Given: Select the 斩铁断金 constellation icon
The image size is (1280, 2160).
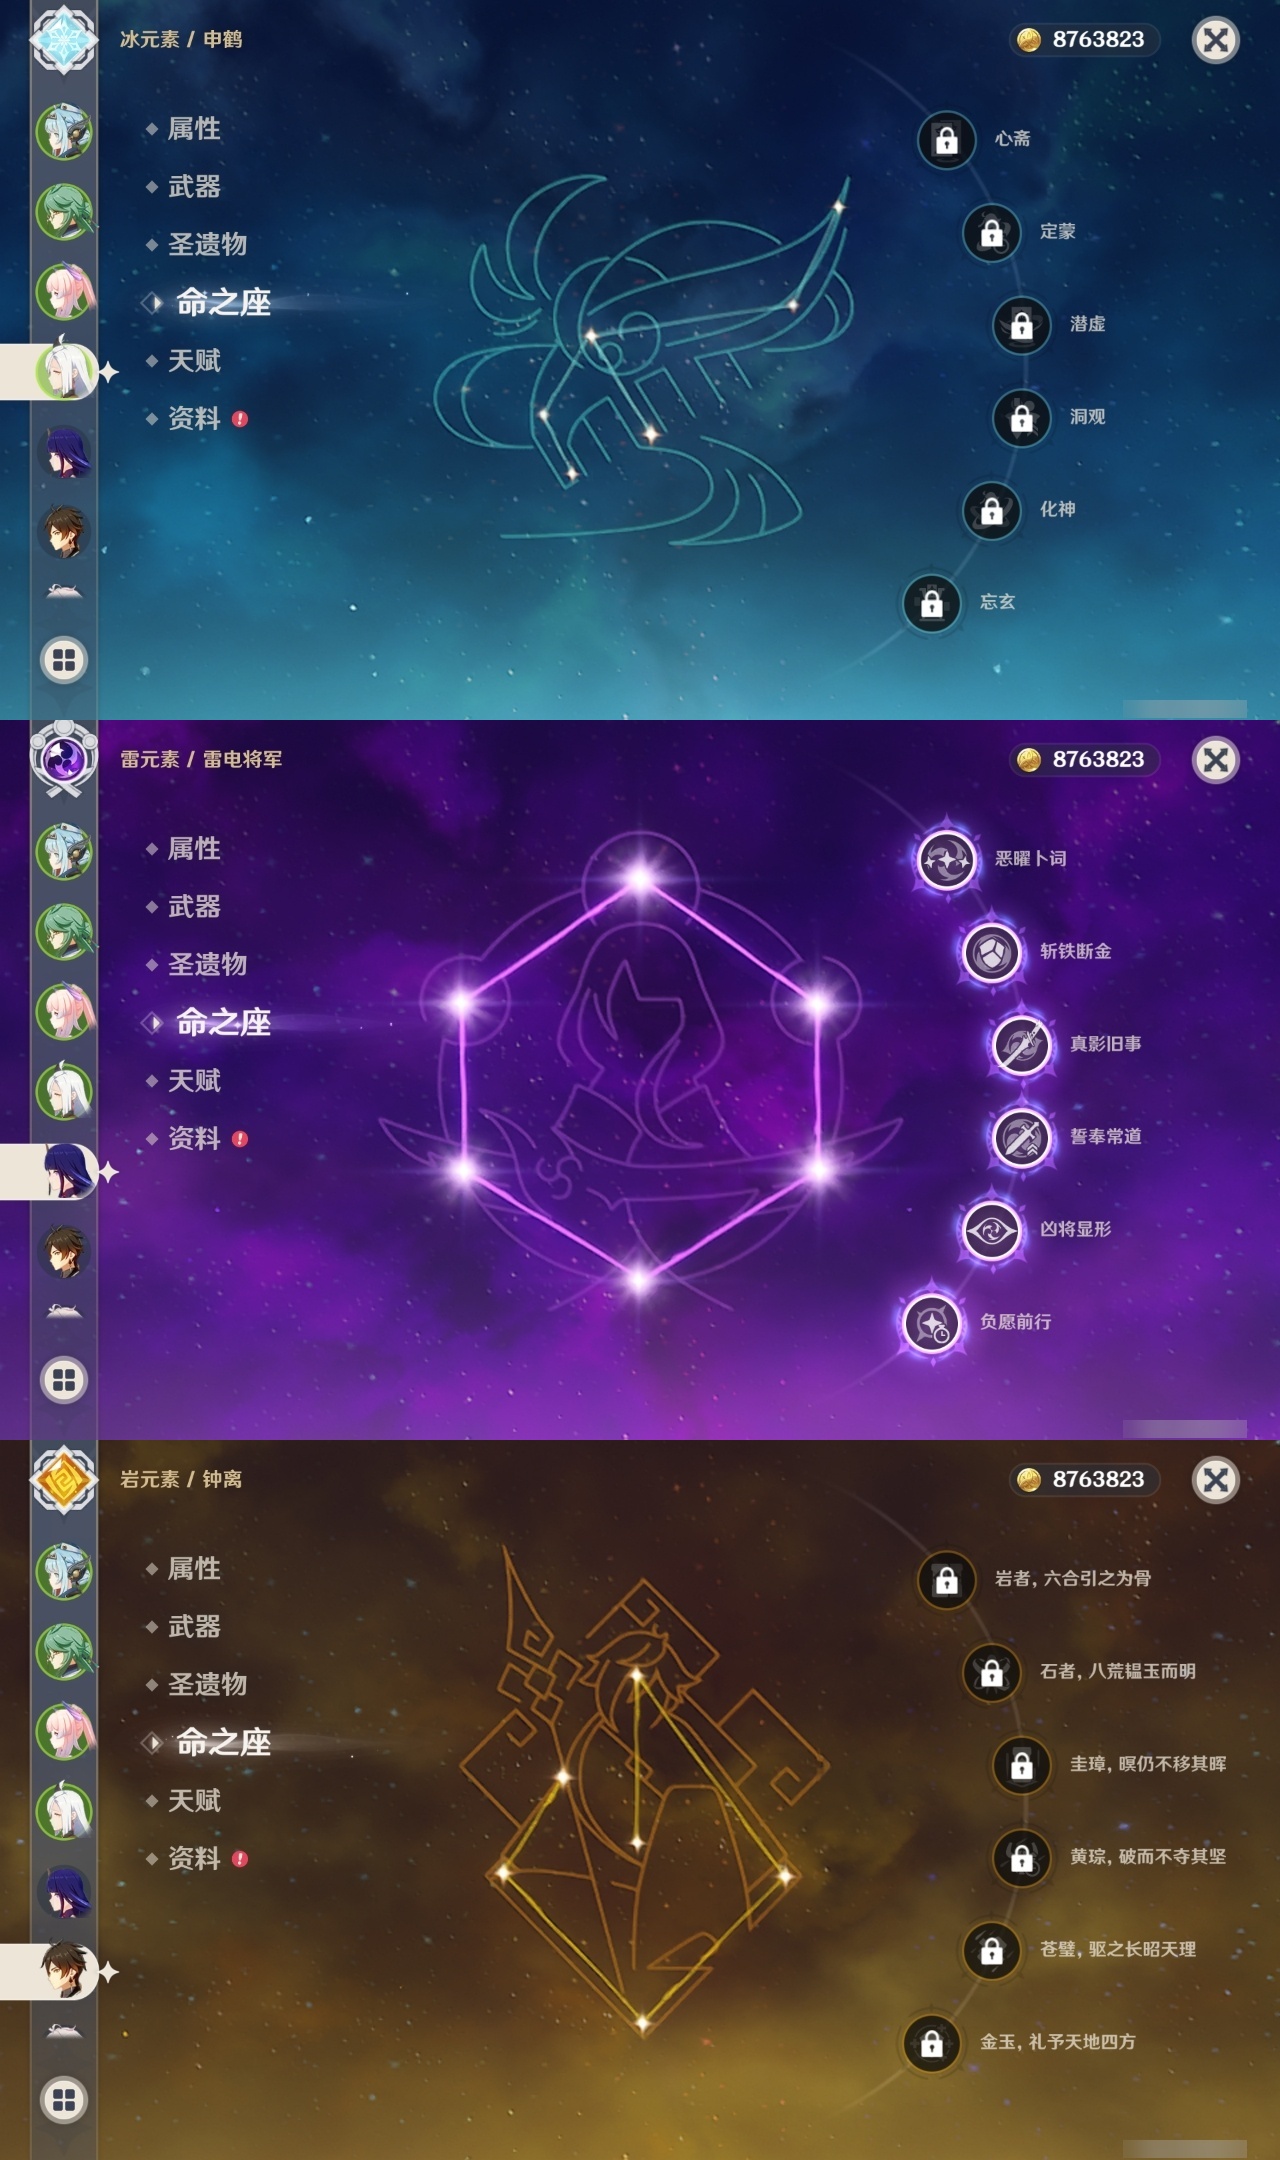Looking at the screenshot, I should [991, 952].
